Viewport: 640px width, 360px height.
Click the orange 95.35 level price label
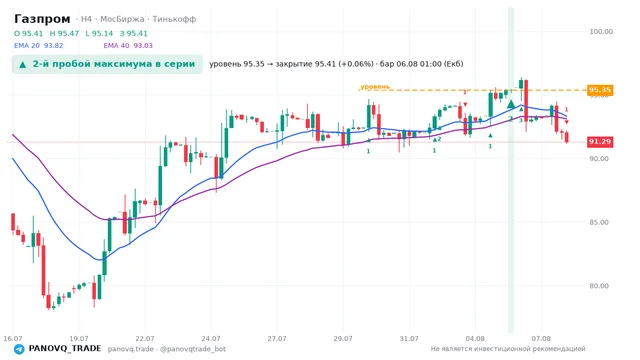click(x=600, y=90)
